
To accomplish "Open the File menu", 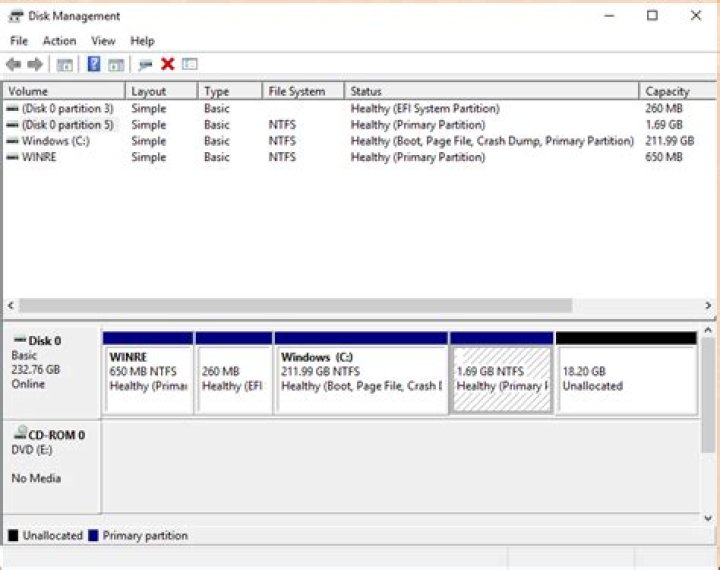I will 19,41.
